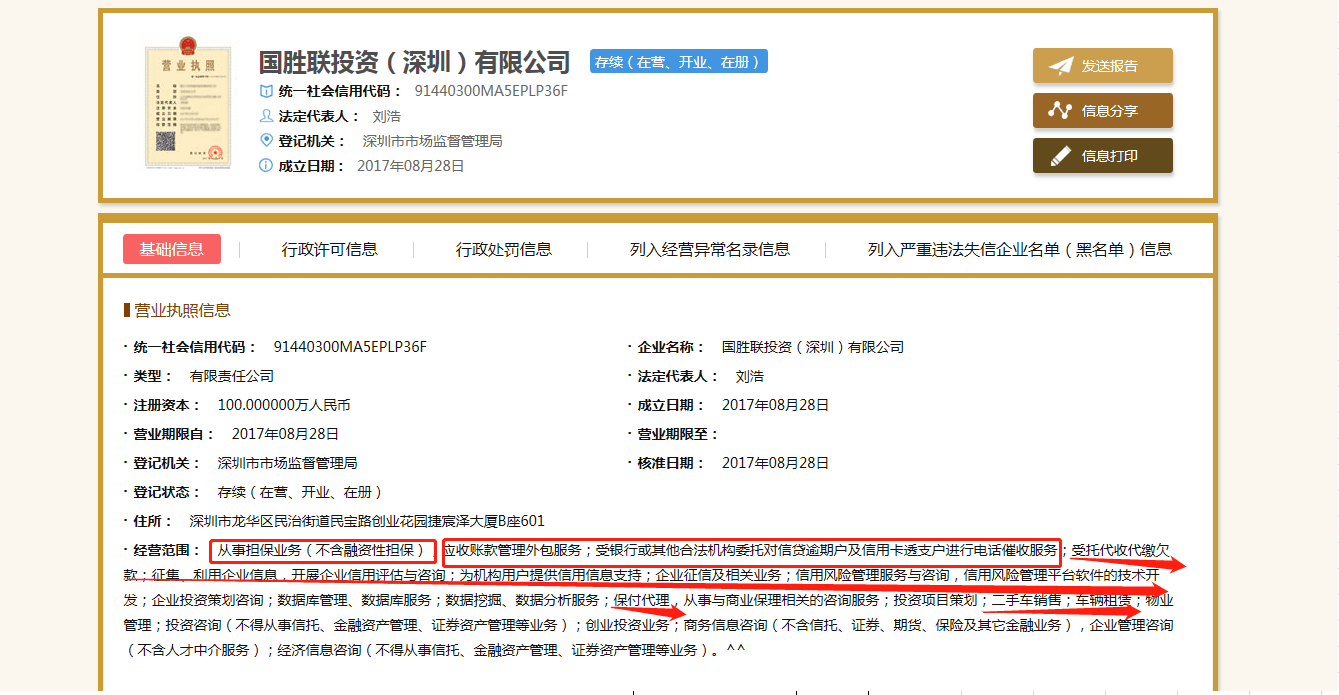The image size is (1339, 695).
Task: Click legal representative name 刘浩 in header
Action: pyautogui.click(x=386, y=116)
